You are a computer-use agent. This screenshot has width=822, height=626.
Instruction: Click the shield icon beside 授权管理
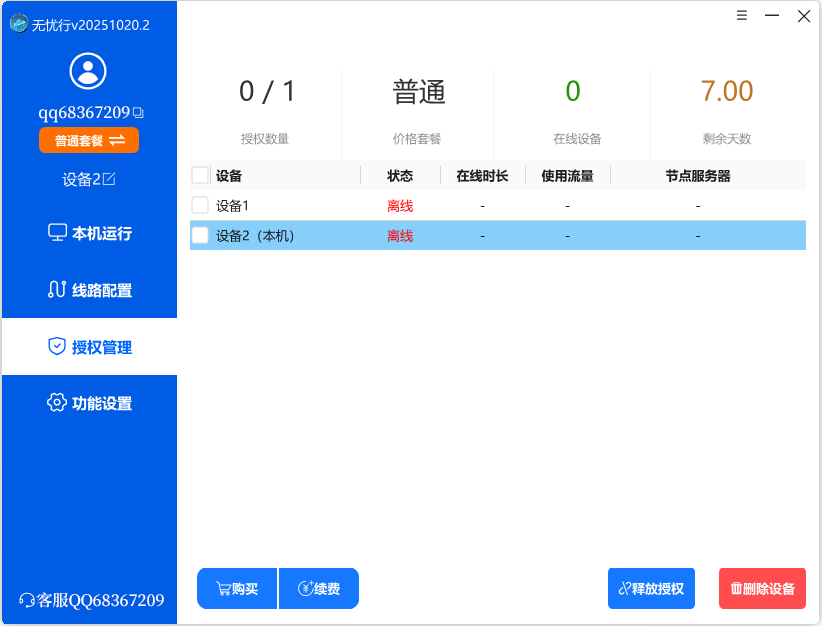click(55, 347)
